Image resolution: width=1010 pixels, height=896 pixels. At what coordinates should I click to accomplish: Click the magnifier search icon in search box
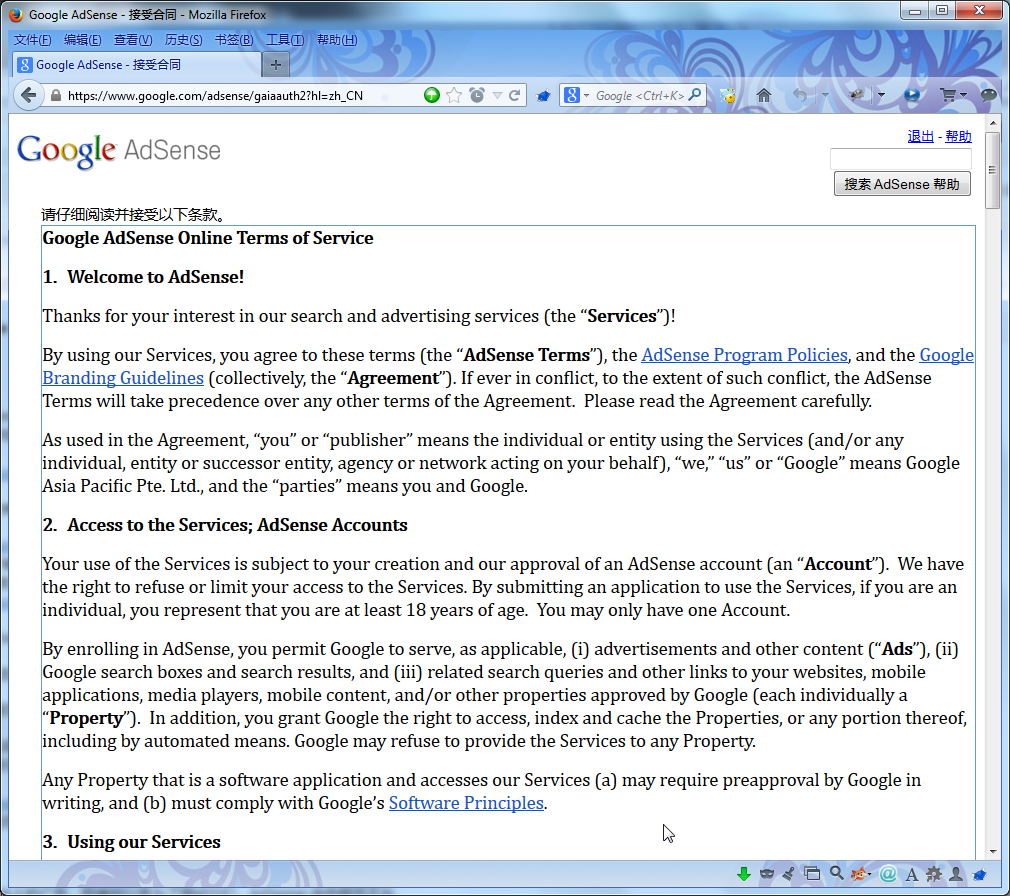(695, 95)
